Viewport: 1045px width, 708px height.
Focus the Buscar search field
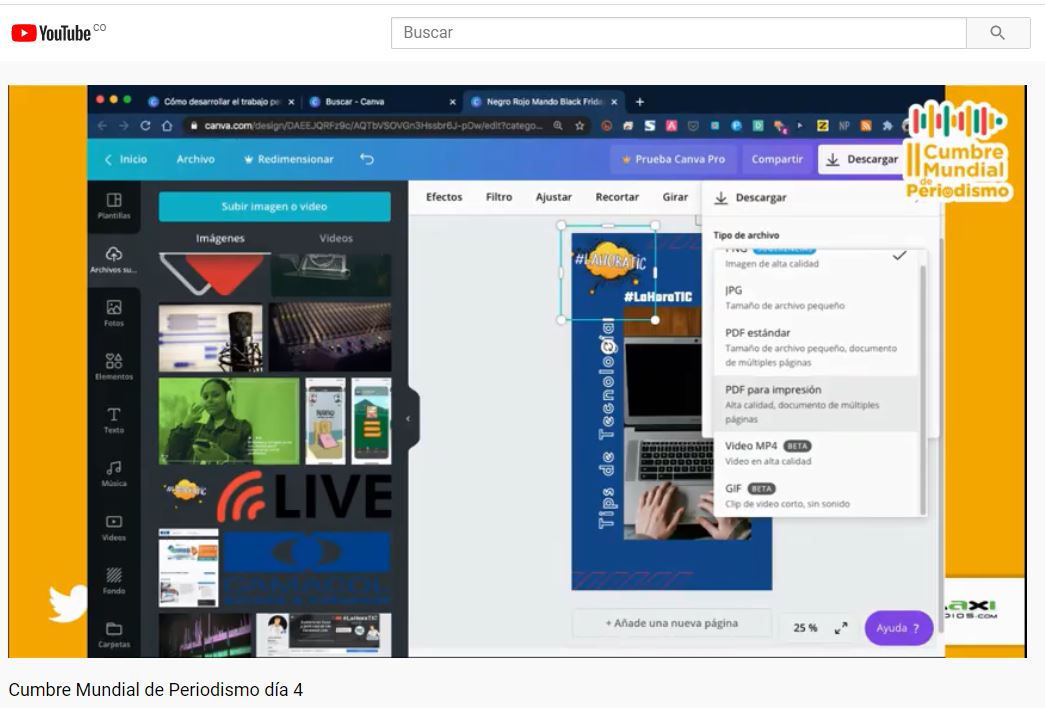[x=678, y=33]
